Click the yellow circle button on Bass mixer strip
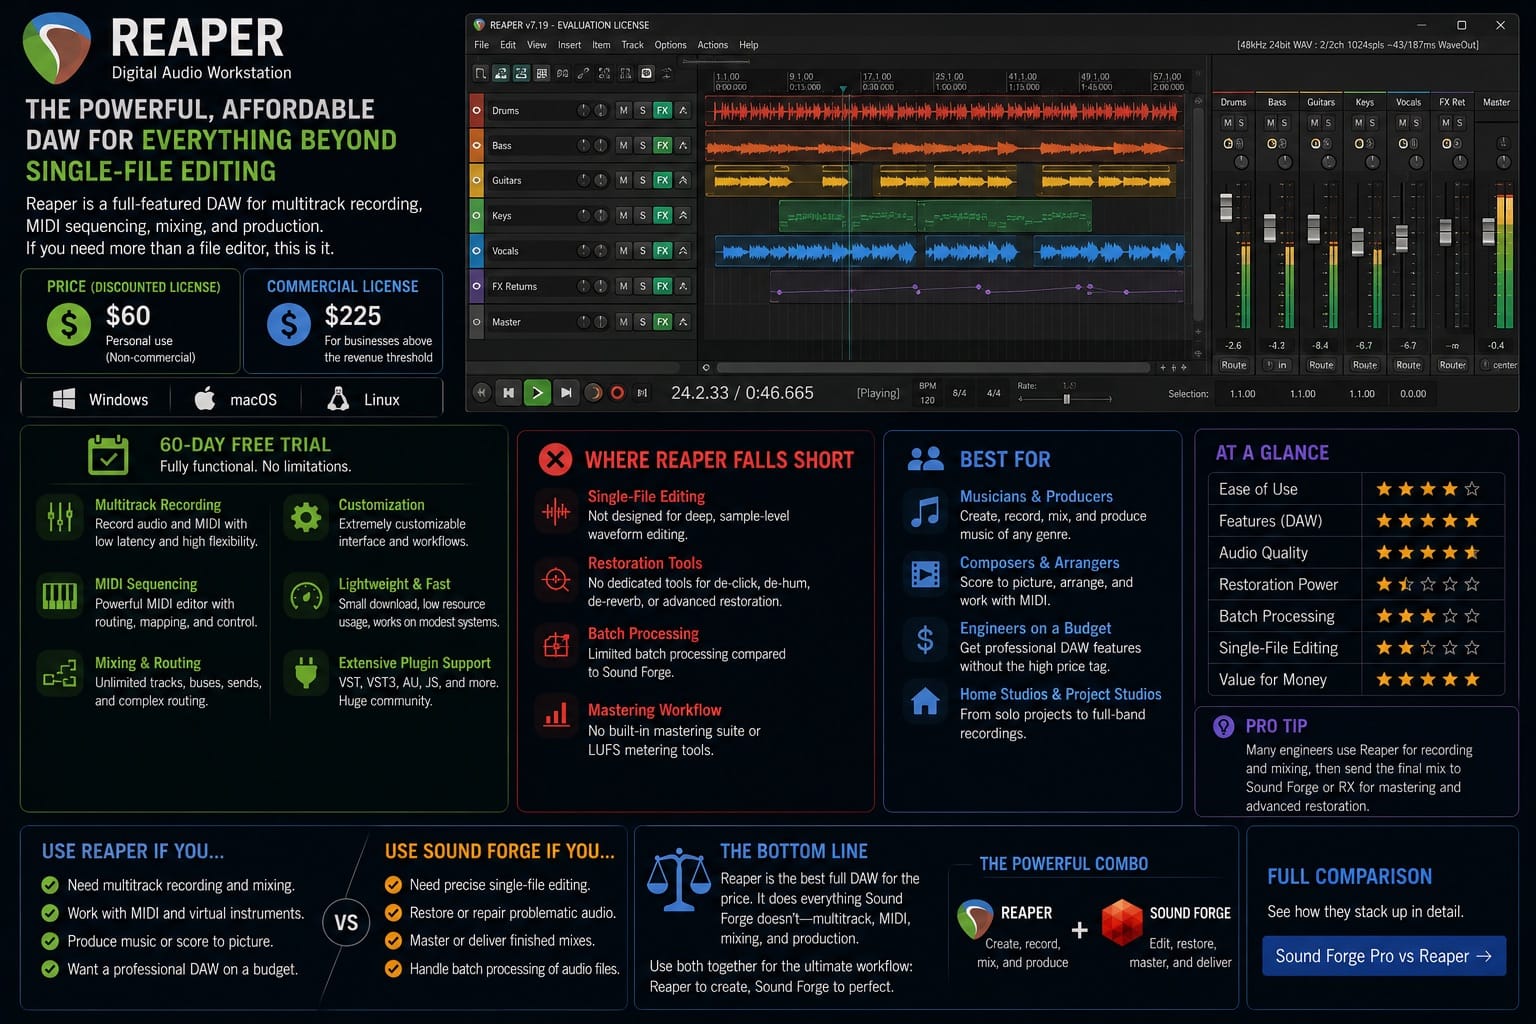 click(1271, 144)
